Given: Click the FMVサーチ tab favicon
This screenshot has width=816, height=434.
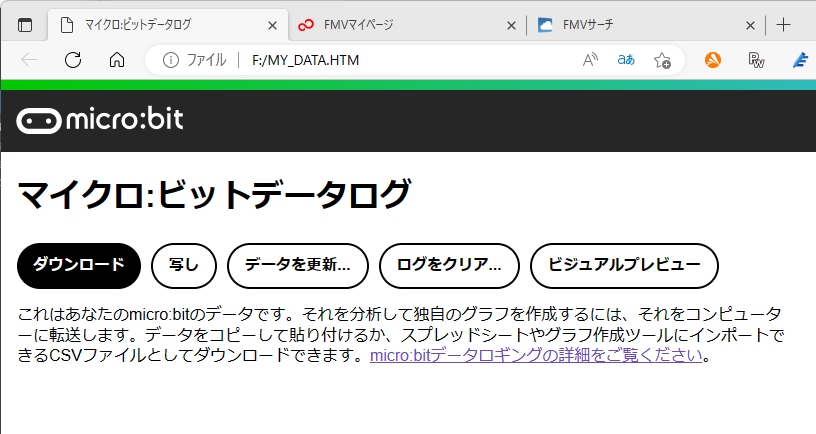Looking at the screenshot, I should [545, 25].
